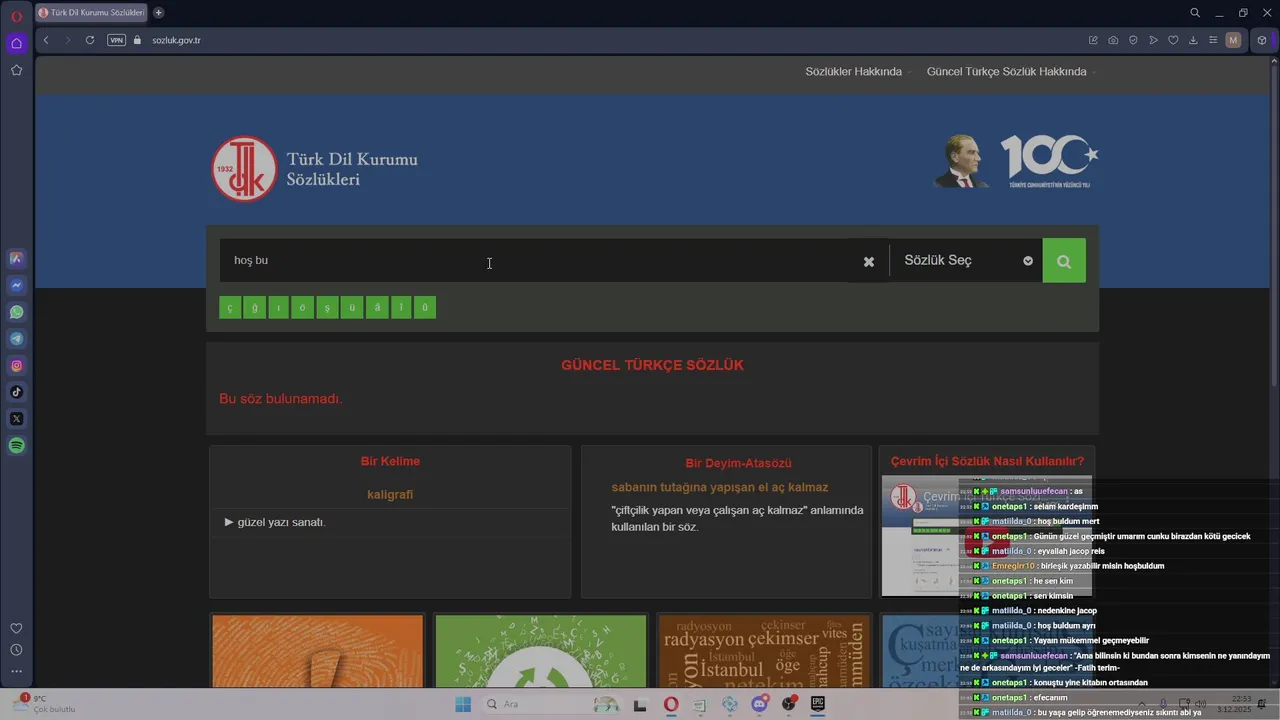Click the snapshot camera icon in toolbar
The height and width of the screenshot is (720, 1280).
tap(1113, 40)
